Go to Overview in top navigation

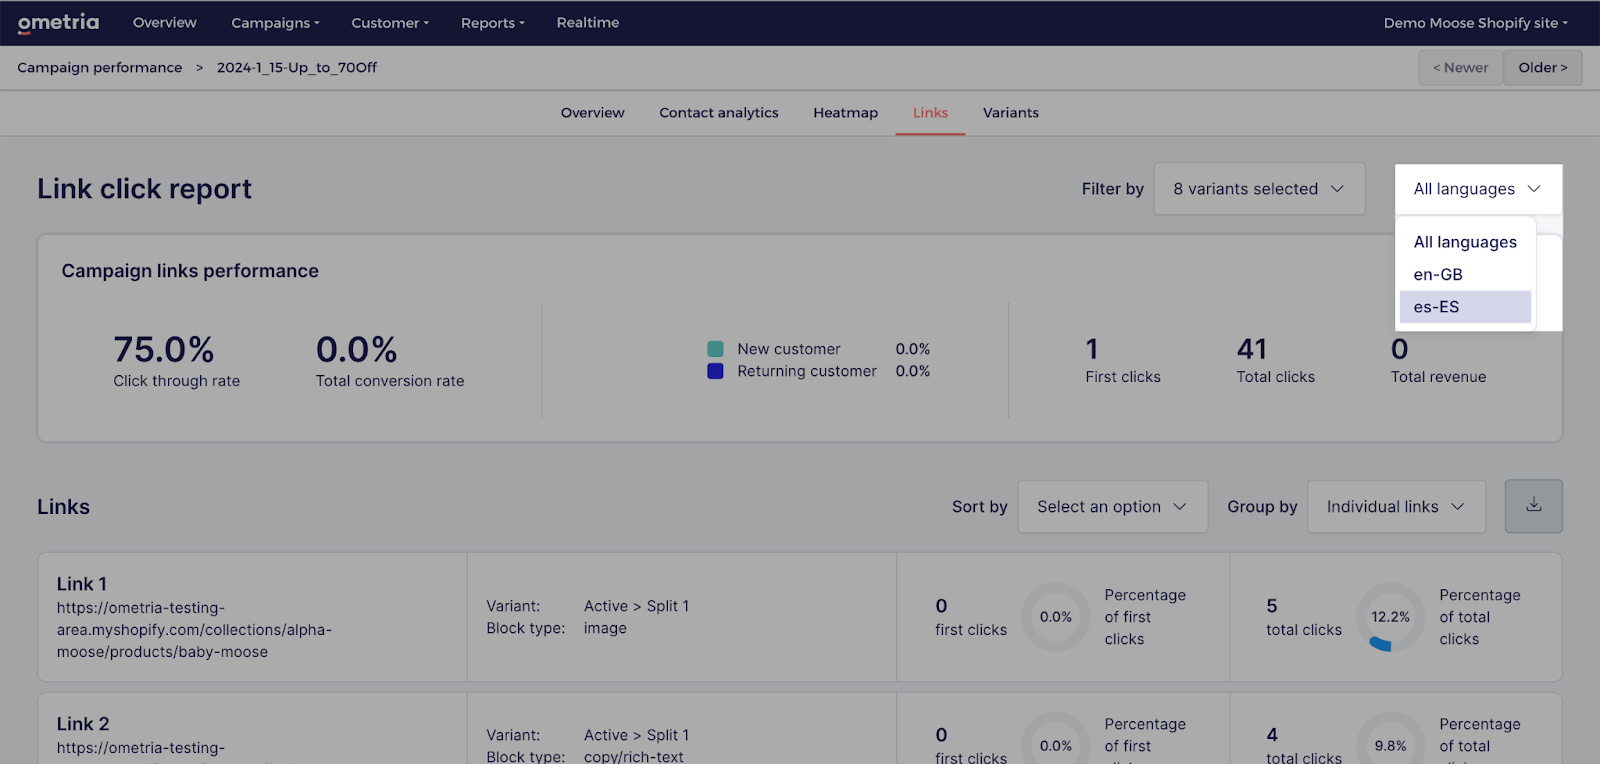165,22
